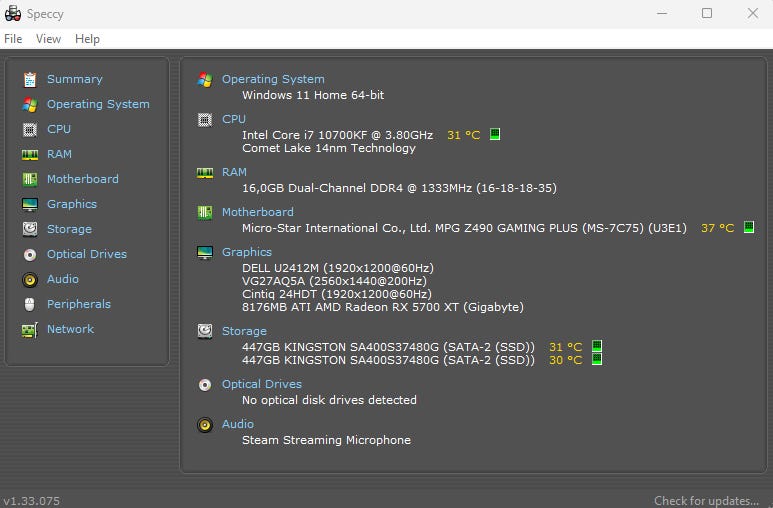The height and width of the screenshot is (508, 773).
Task: Click the DELL U2412M monitor entry
Action: point(338,268)
